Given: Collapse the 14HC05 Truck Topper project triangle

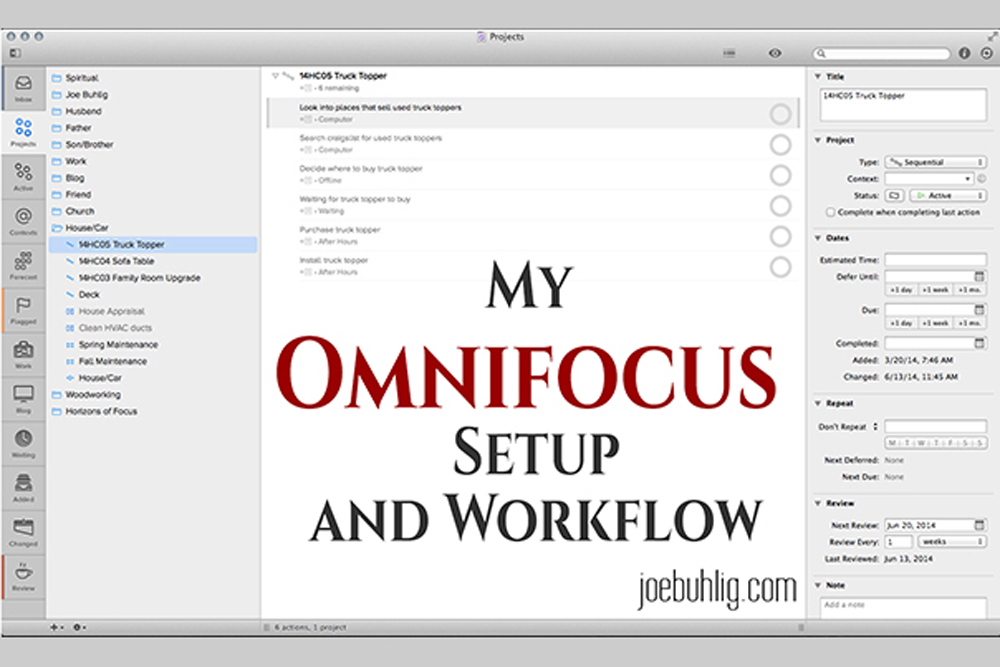Looking at the screenshot, I should (x=276, y=75).
